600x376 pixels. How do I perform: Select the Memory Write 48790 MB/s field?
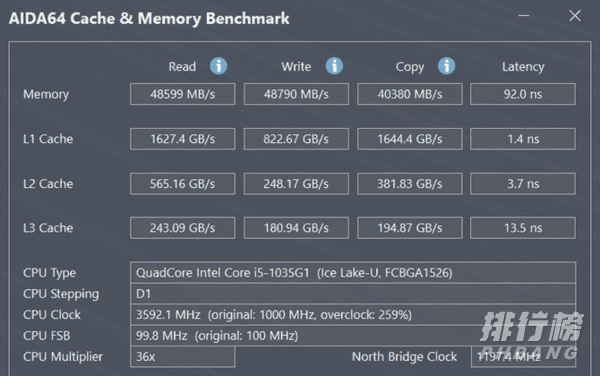[x=296, y=94]
